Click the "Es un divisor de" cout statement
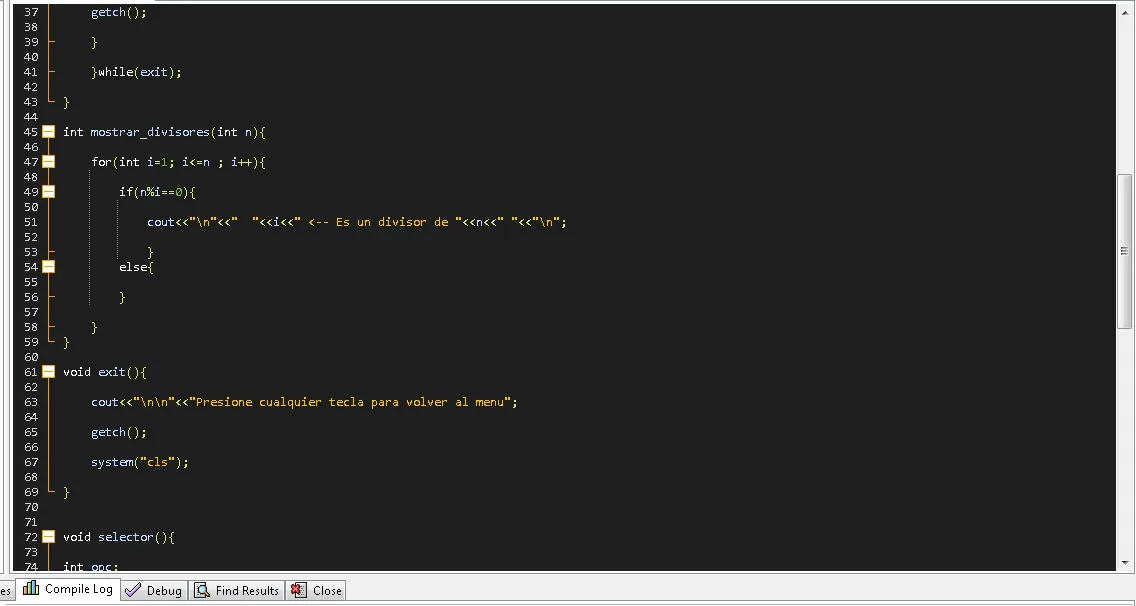 [x=356, y=222]
